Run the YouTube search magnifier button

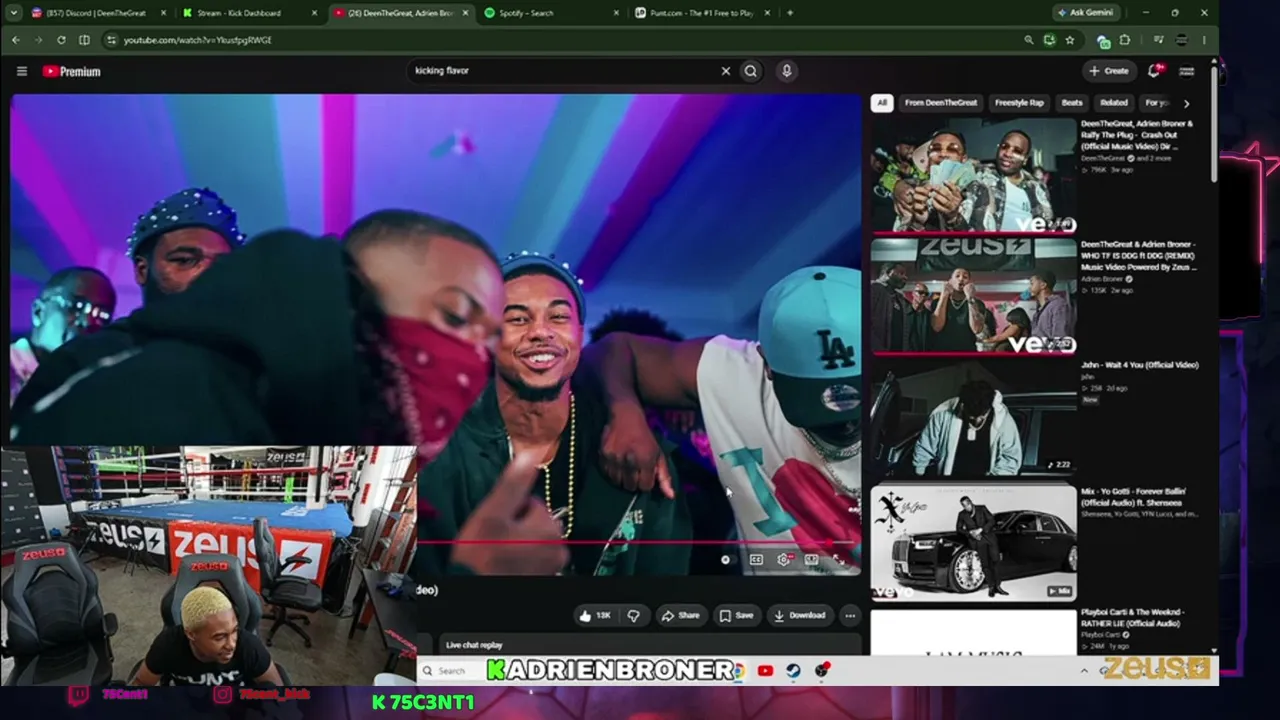[x=751, y=71]
